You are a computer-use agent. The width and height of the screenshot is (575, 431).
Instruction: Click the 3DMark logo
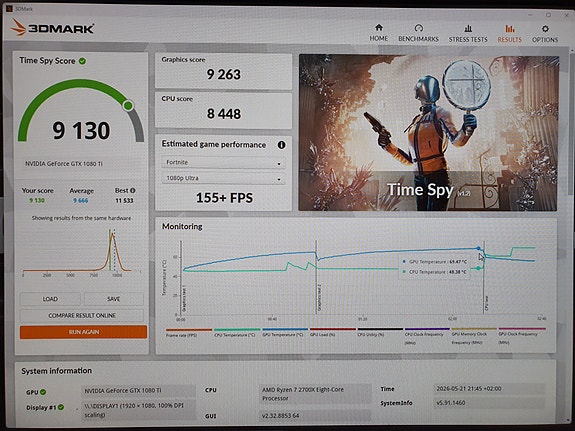pyautogui.click(x=52, y=28)
